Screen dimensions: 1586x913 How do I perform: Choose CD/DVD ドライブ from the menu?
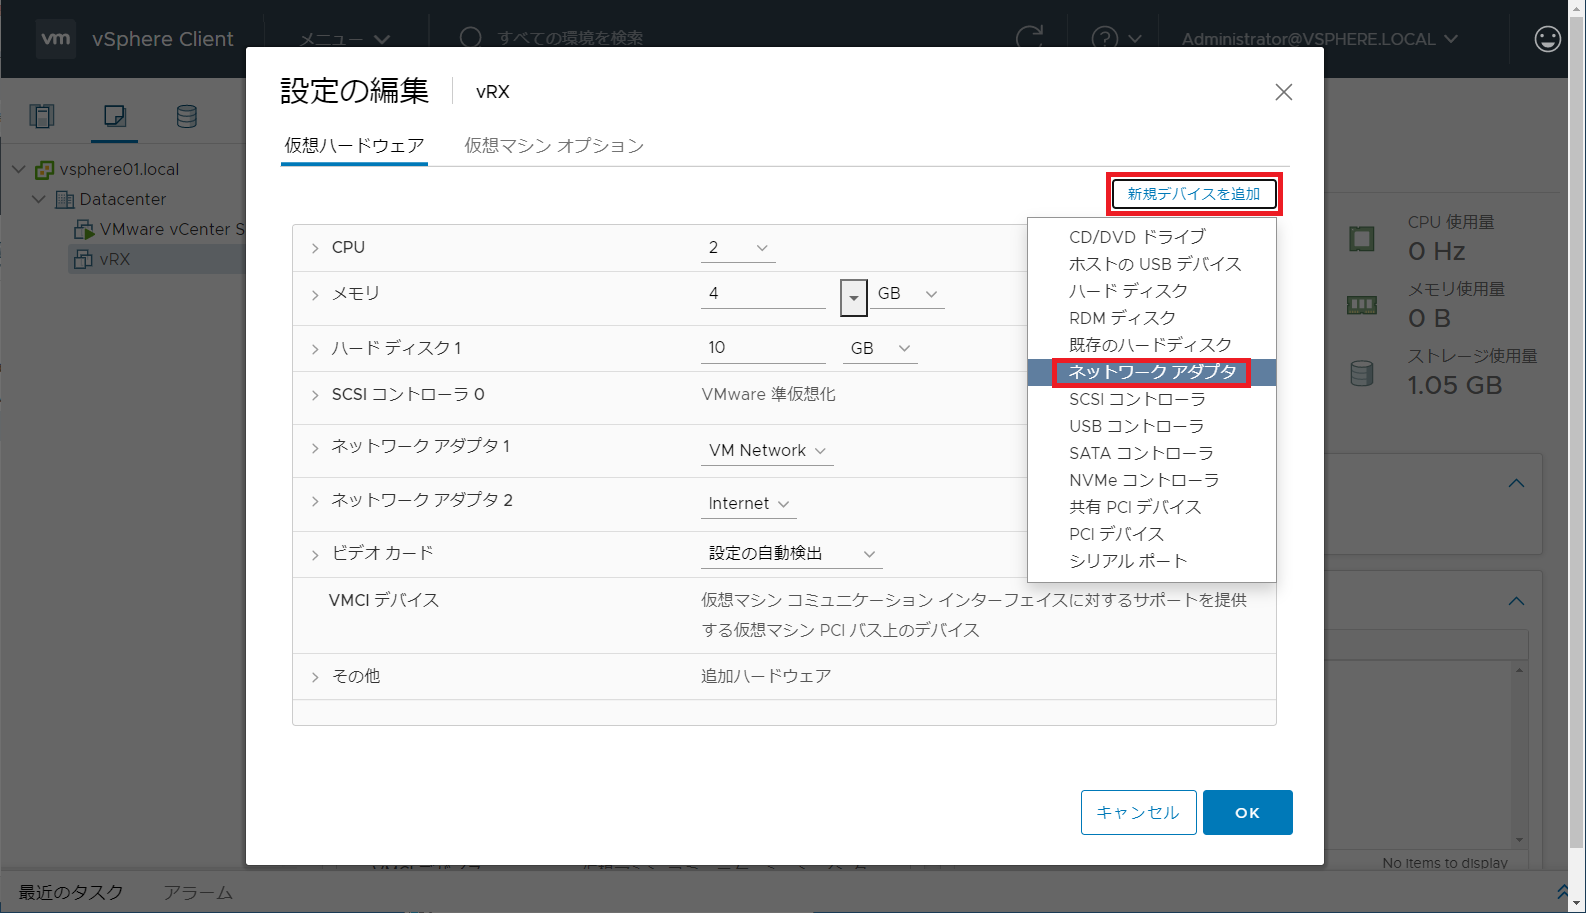(1152, 237)
